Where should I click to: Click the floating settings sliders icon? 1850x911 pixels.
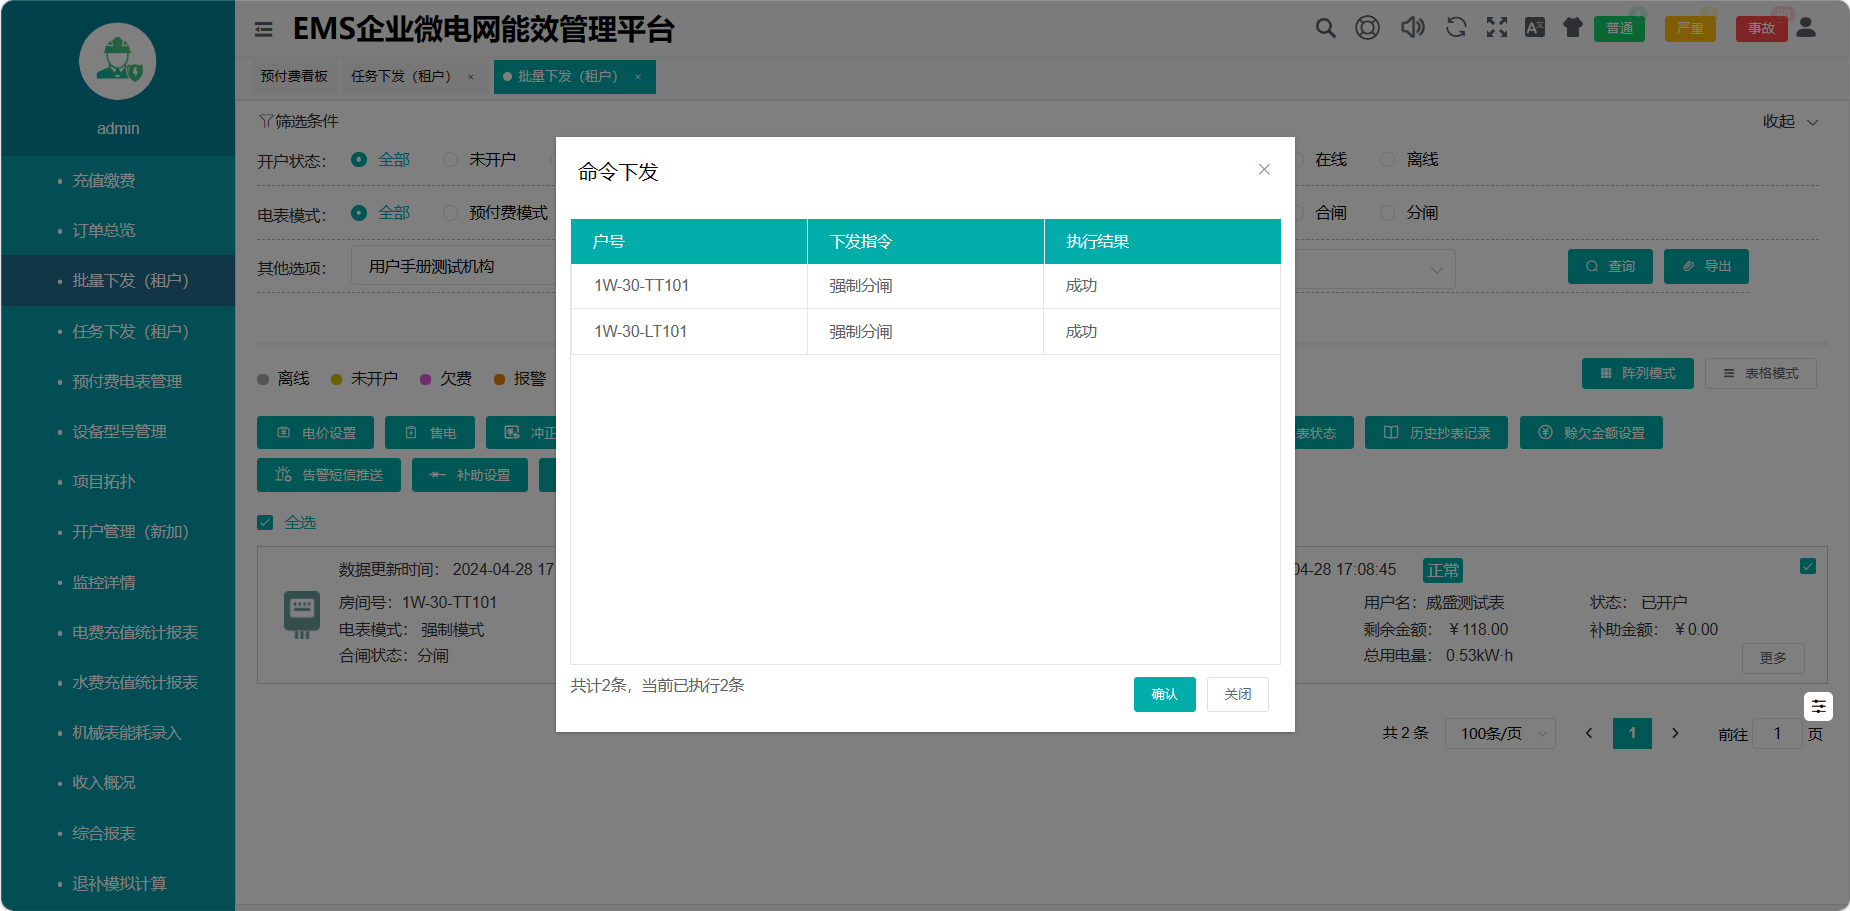tap(1818, 707)
